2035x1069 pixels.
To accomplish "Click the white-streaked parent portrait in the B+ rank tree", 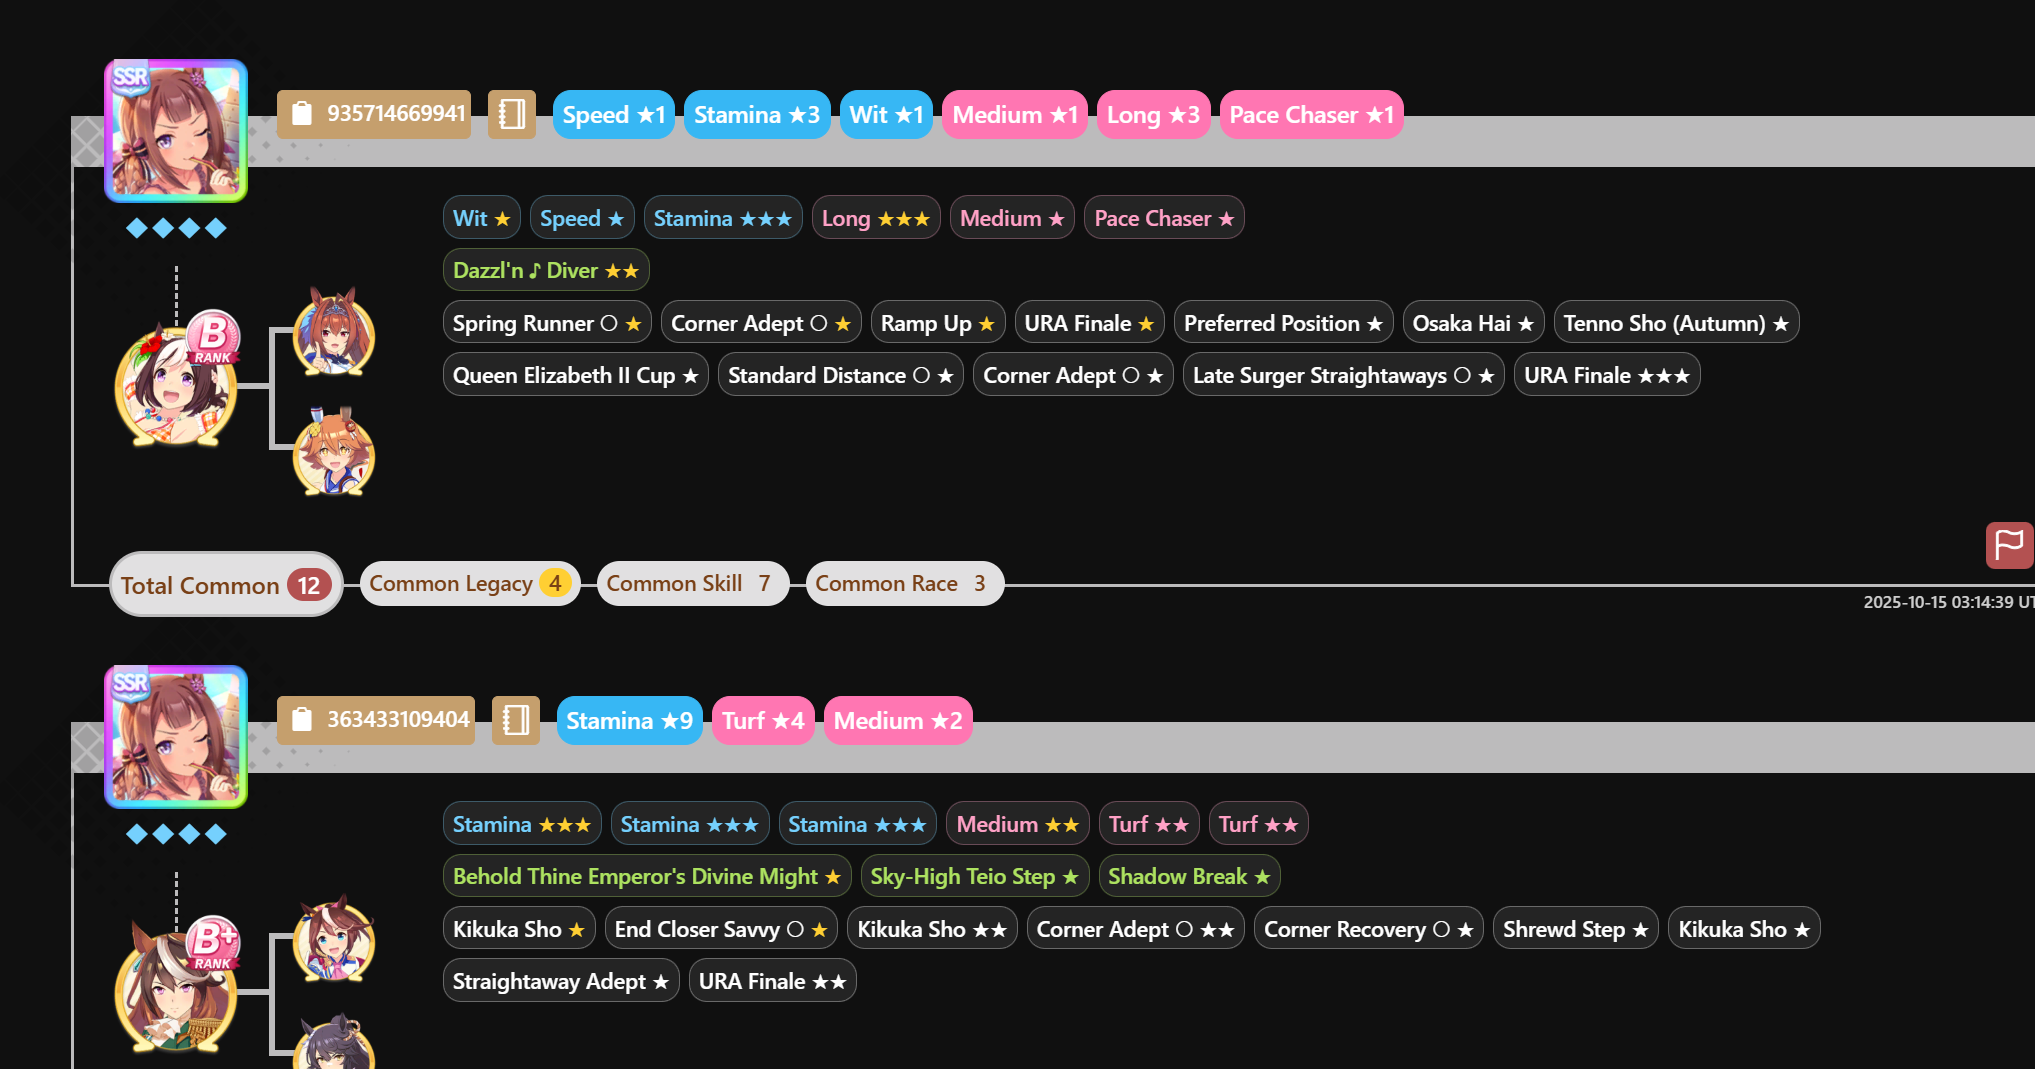I will pyautogui.click(x=334, y=939).
